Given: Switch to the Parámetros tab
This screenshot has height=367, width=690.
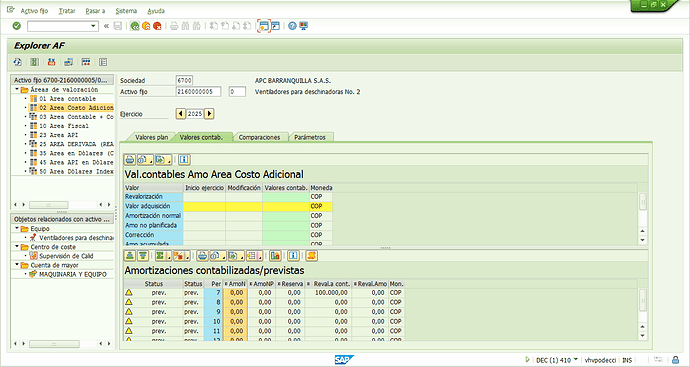Looking at the screenshot, I should 310,137.
